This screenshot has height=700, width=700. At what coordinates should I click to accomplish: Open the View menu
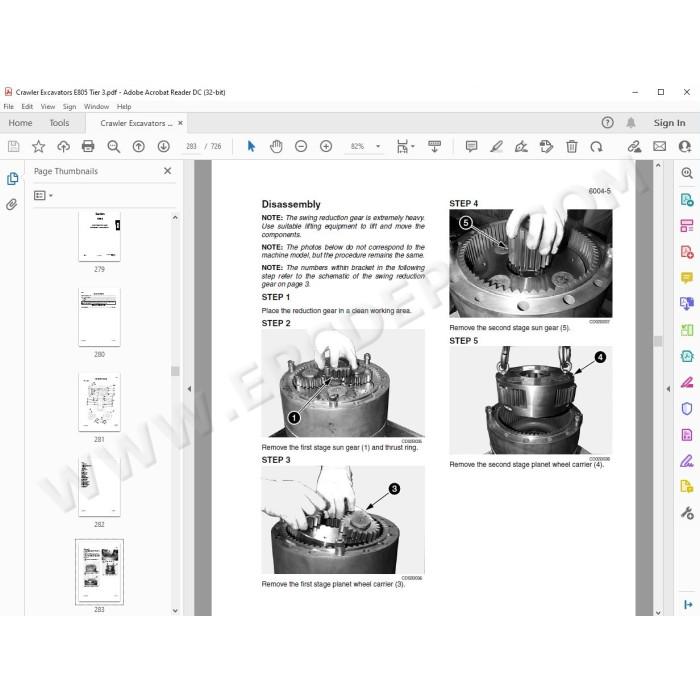pyautogui.click(x=48, y=107)
